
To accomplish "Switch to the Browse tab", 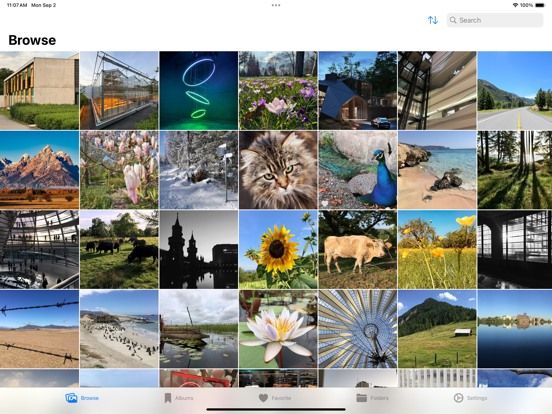I will [x=82, y=398].
